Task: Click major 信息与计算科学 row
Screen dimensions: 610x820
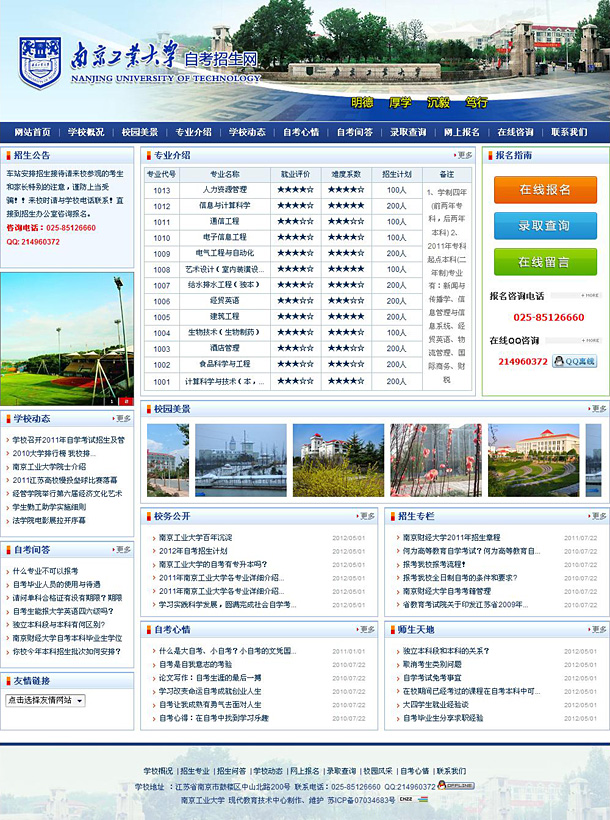Action: (225, 206)
